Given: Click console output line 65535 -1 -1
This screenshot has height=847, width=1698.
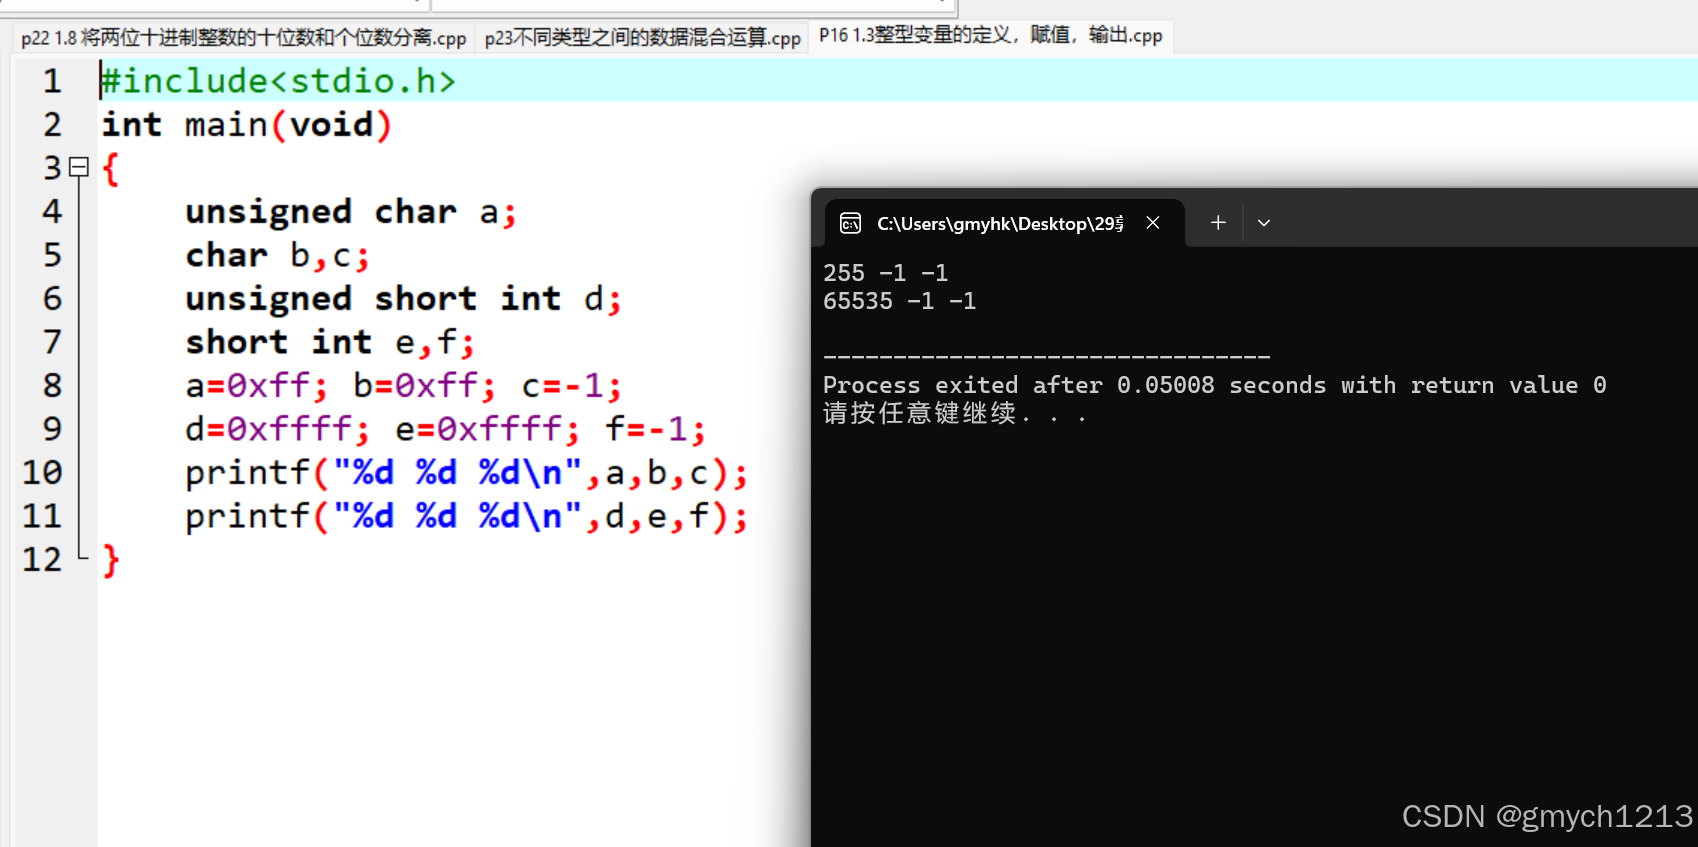Looking at the screenshot, I should [x=899, y=301].
